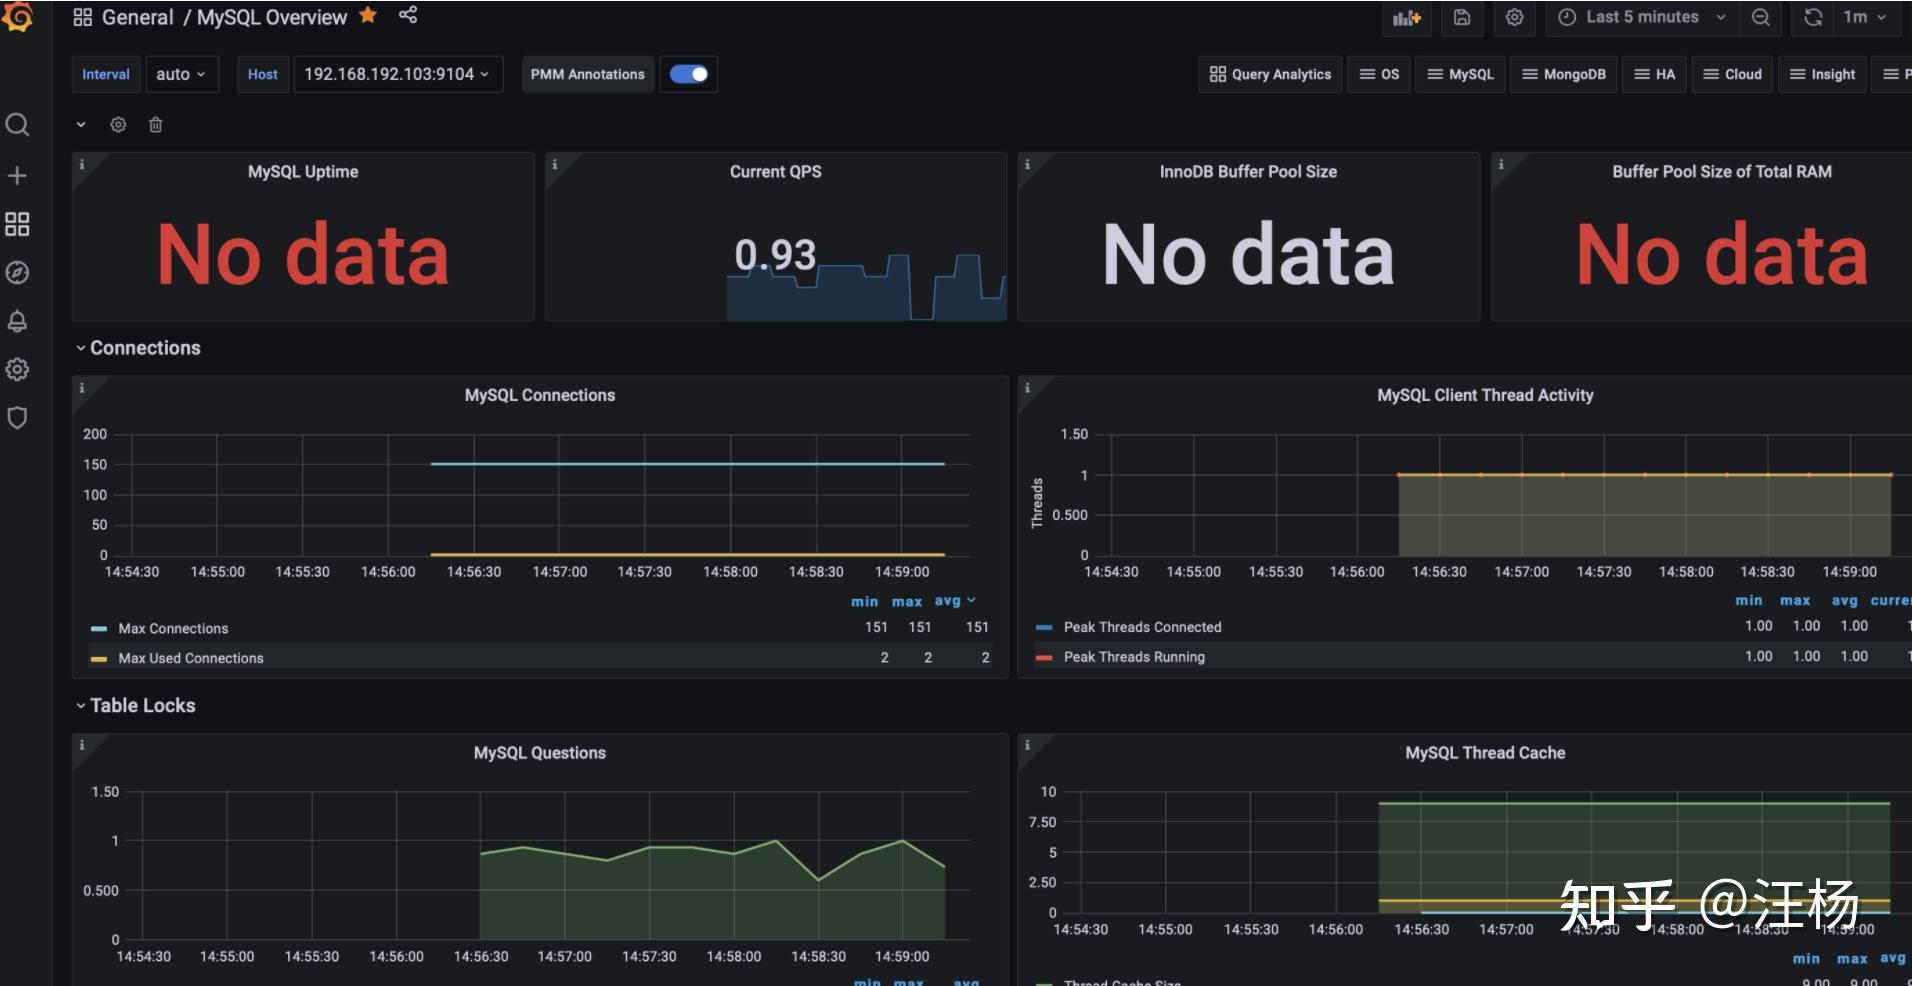Click the PMM Annotations label
The width and height of the screenshot is (1912, 986).
pyautogui.click(x=588, y=74)
